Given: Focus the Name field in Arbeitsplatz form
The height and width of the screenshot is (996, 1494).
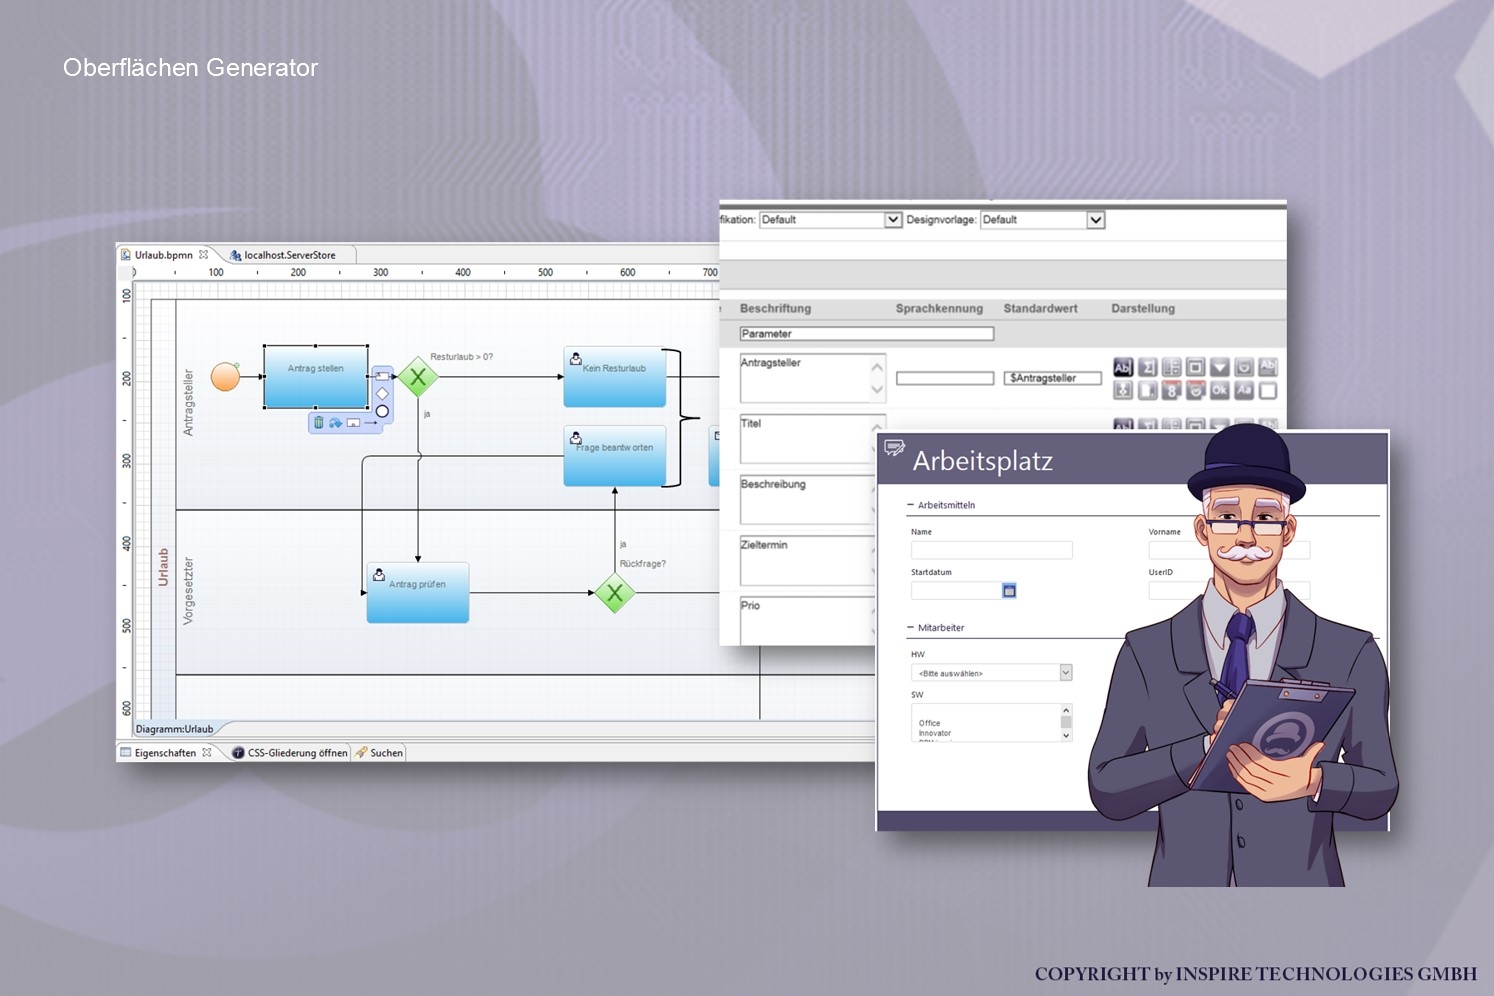Looking at the screenshot, I should (991, 550).
